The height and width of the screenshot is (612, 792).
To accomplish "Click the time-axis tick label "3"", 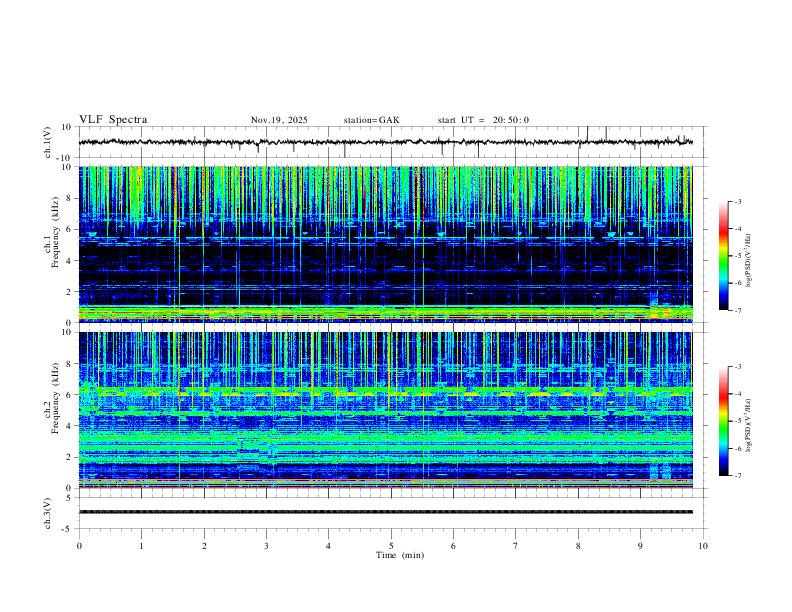I will pyautogui.click(x=266, y=546).
